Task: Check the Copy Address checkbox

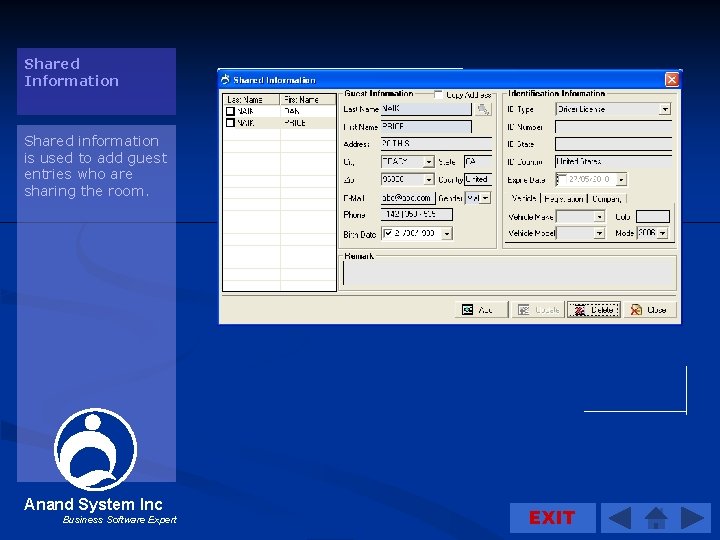Action: [x=439, y=95]
